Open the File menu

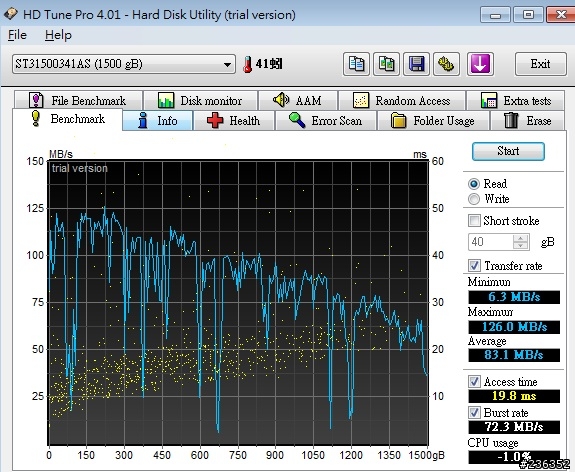point(17,35)
